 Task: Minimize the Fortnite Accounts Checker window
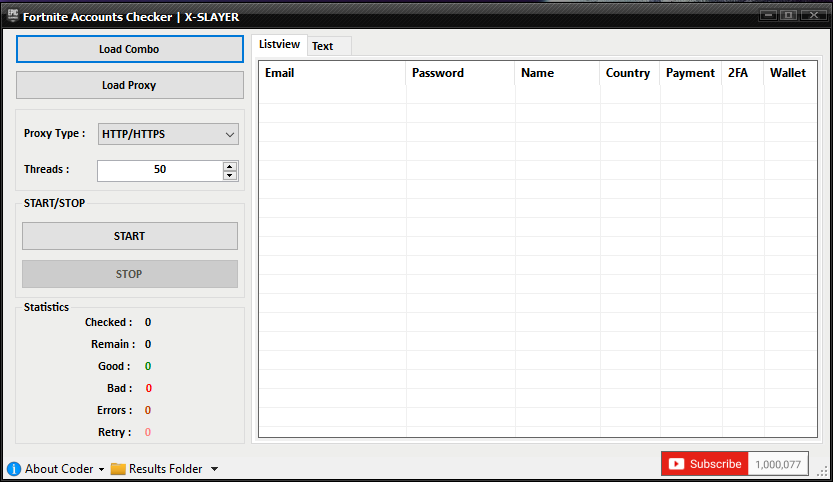[768, 15]
